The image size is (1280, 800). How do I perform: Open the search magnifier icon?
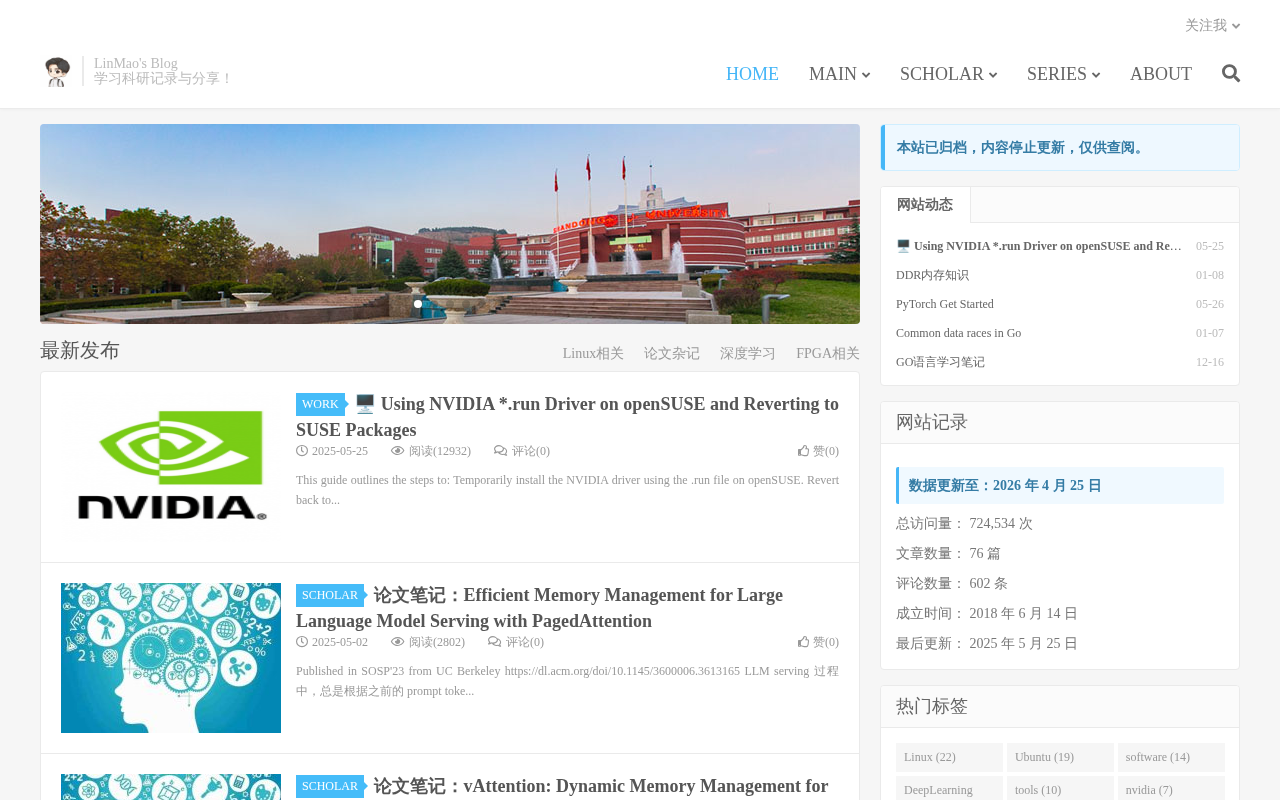point(1231,73)
